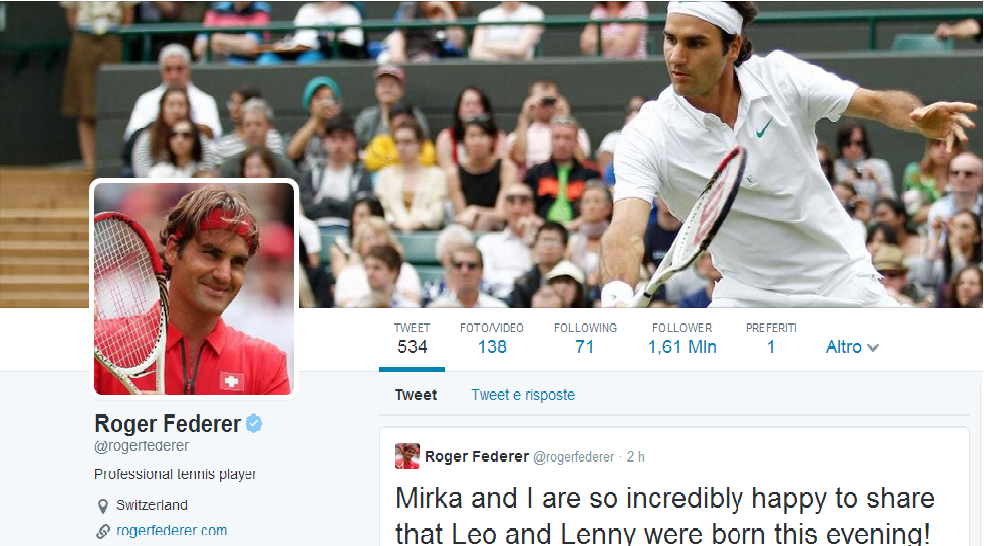Screen dimensions: 984x546
Task: Click the location pin icon beside Switzerland
Action: click(x=102, y=506)
